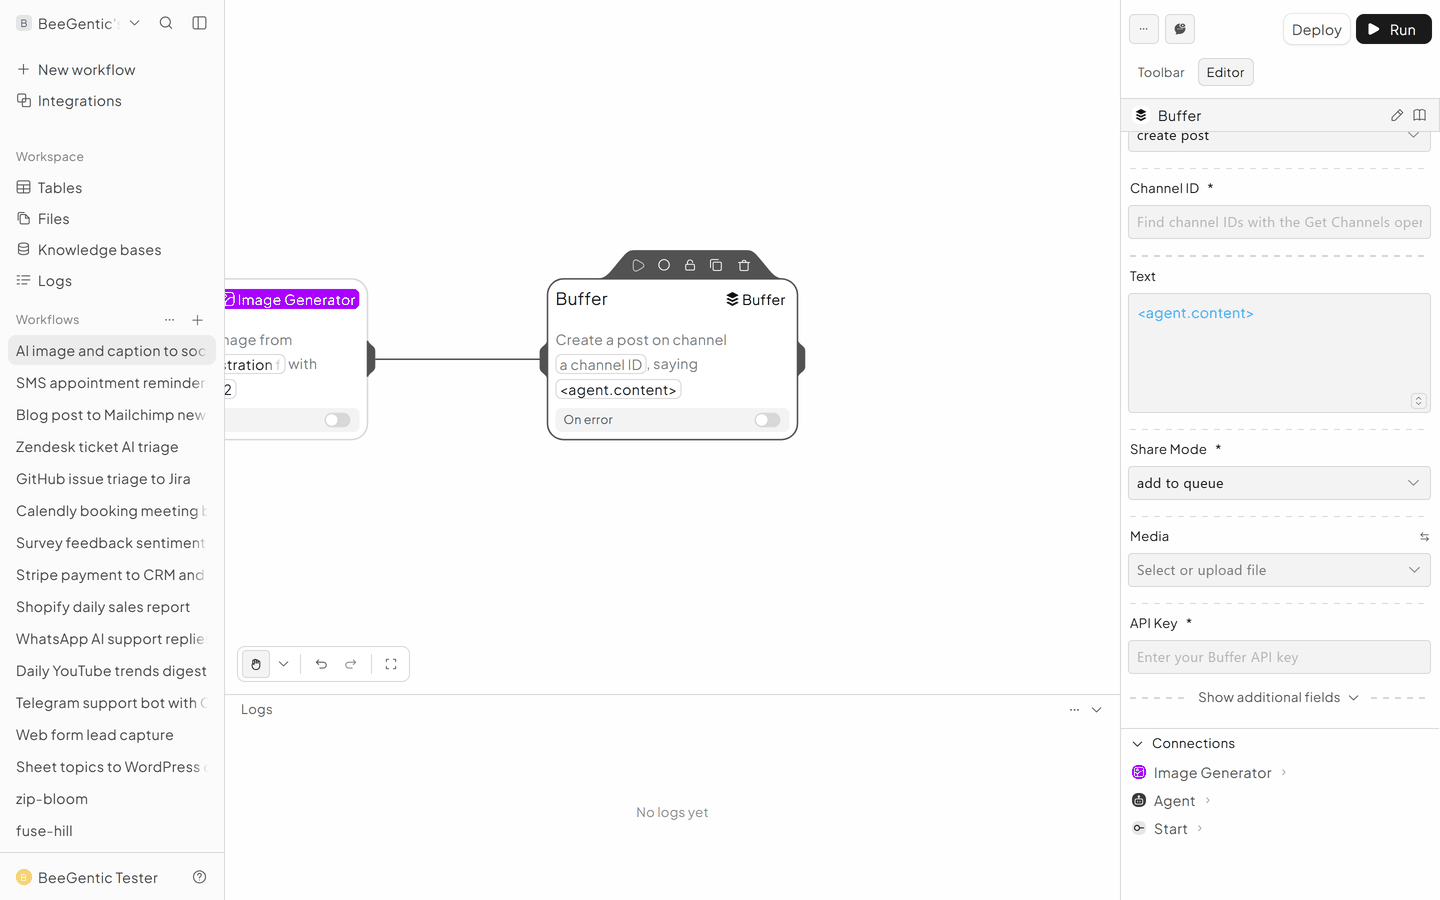Open the chat bubble icon near Deploy
This screenshot has width=1440, height=900.
coord(1180,29)
